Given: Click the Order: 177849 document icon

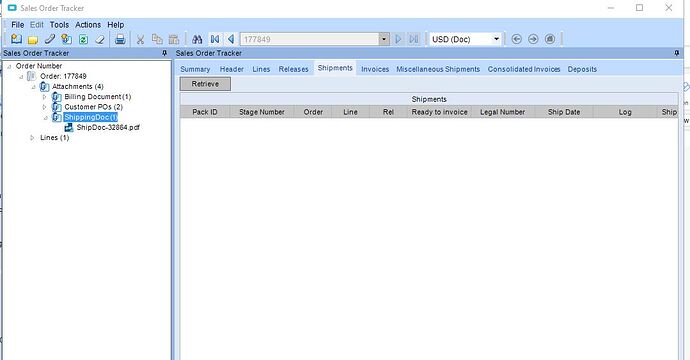Looking at the screenshot, I should click(x=31, y=76).
